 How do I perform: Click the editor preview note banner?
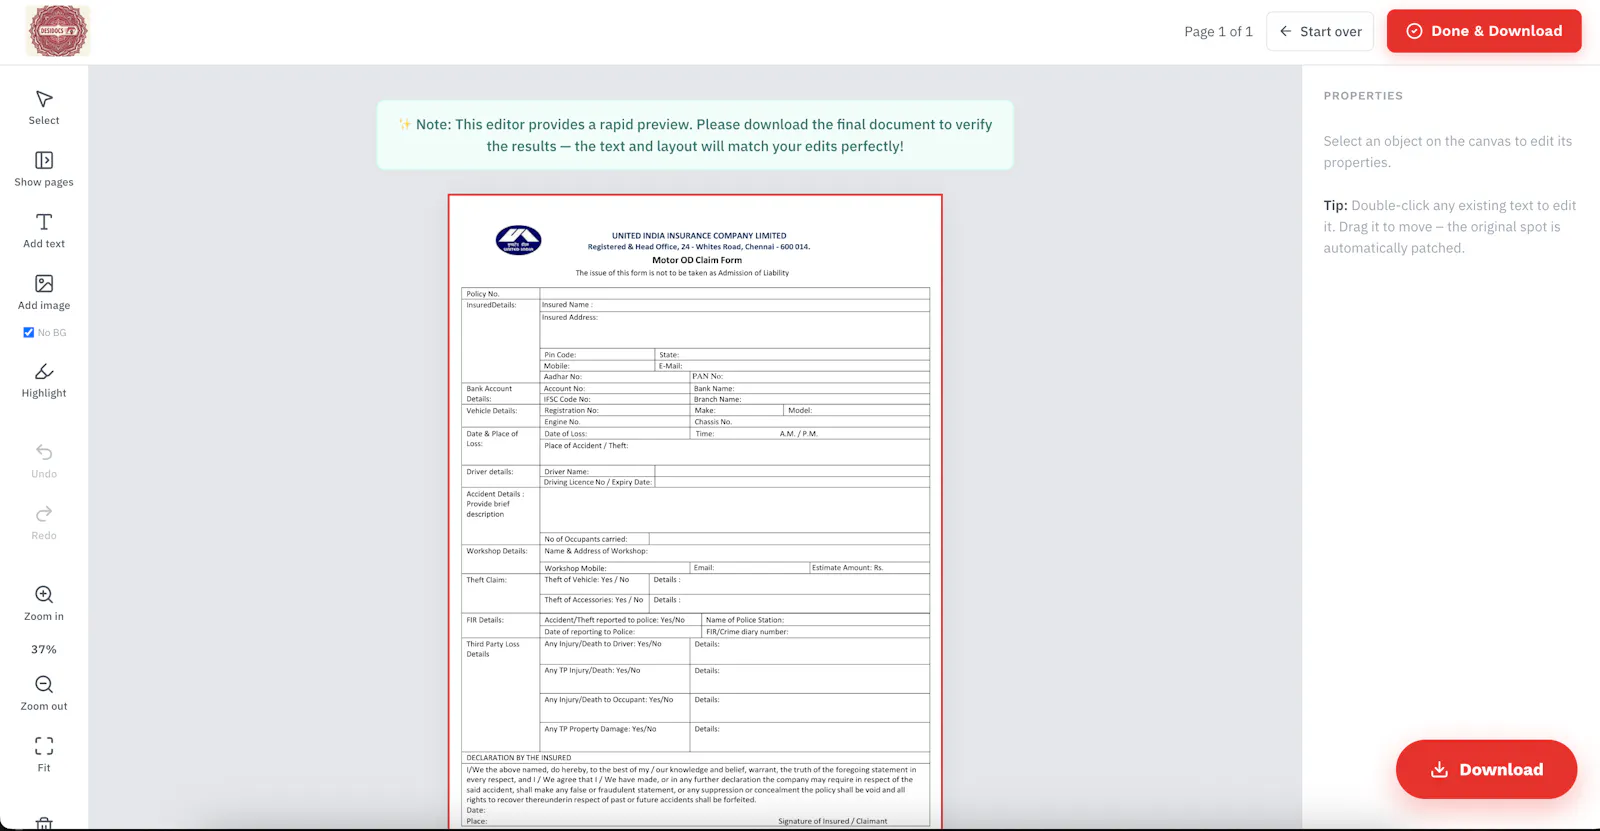tap(695, 135)
